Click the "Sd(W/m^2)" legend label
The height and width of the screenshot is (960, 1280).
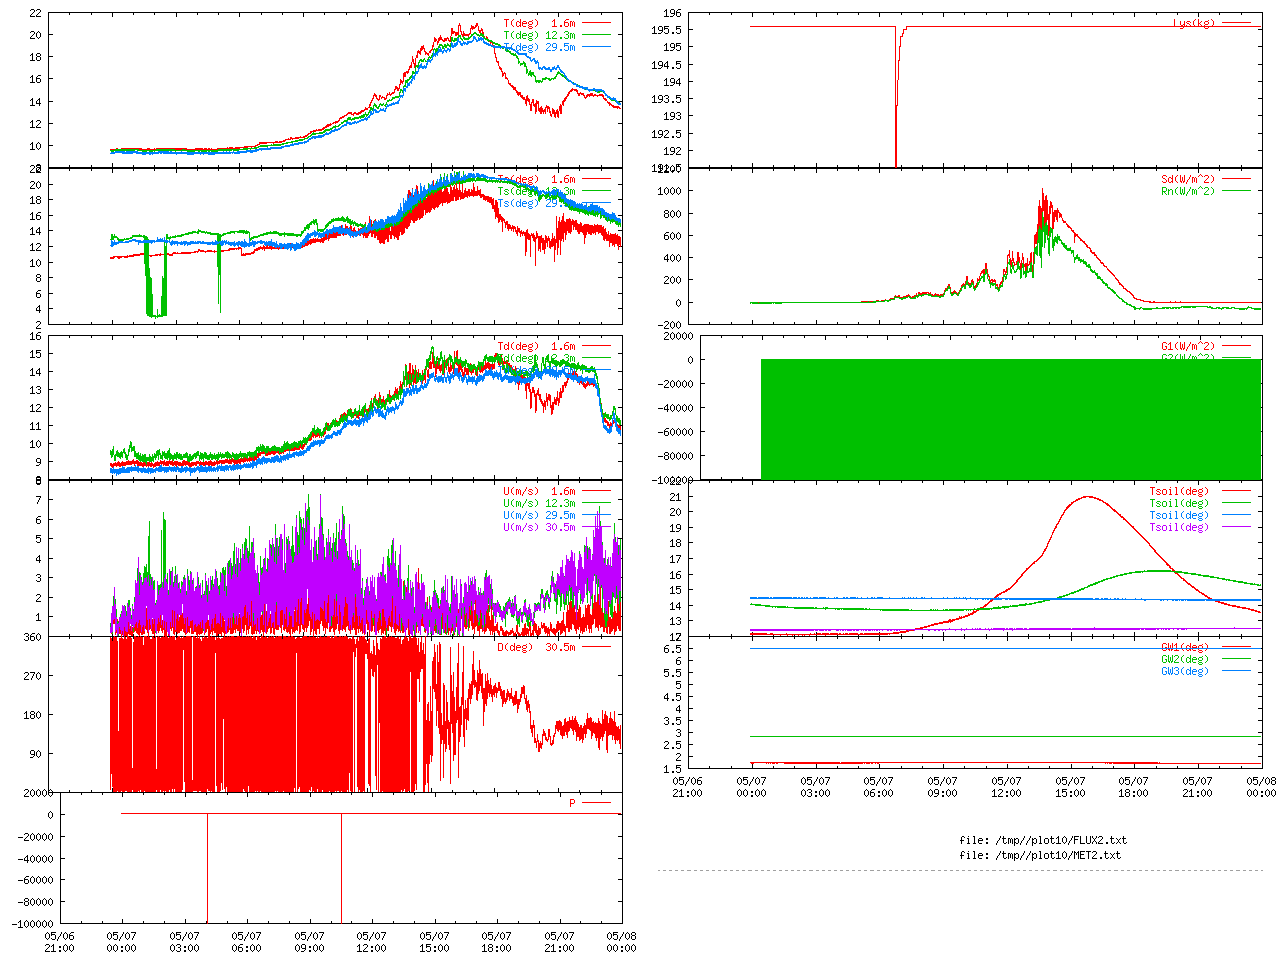point(1188,180)
